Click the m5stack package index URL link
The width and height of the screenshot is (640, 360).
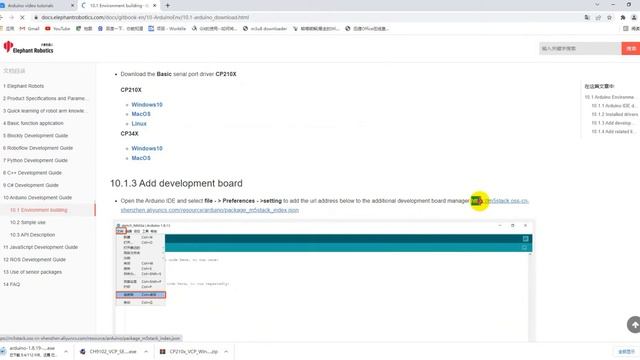tap(209, 210)
